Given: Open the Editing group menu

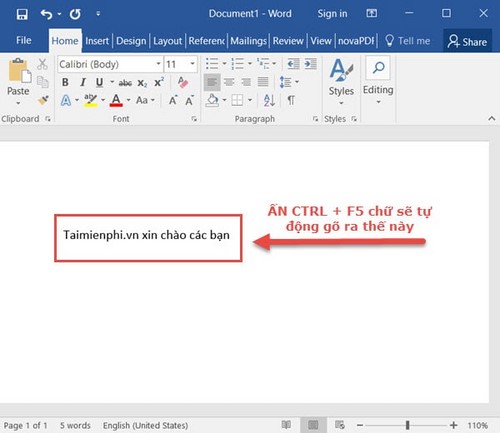Looking at the screenshot, I should 378,81.
